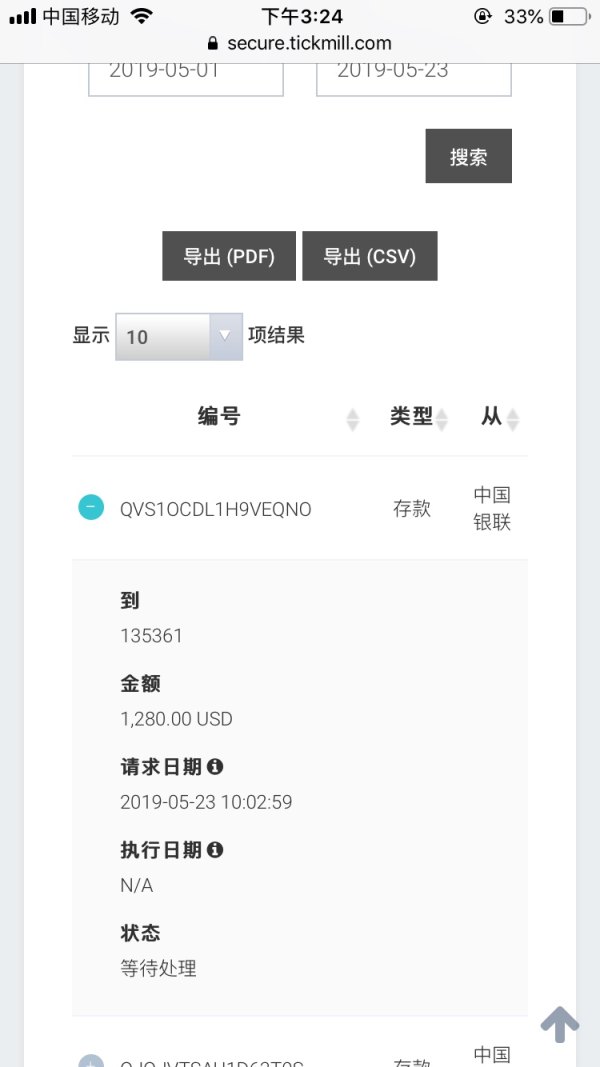Click the 类型 column header
600x1067 pixels.
[410, 417]
